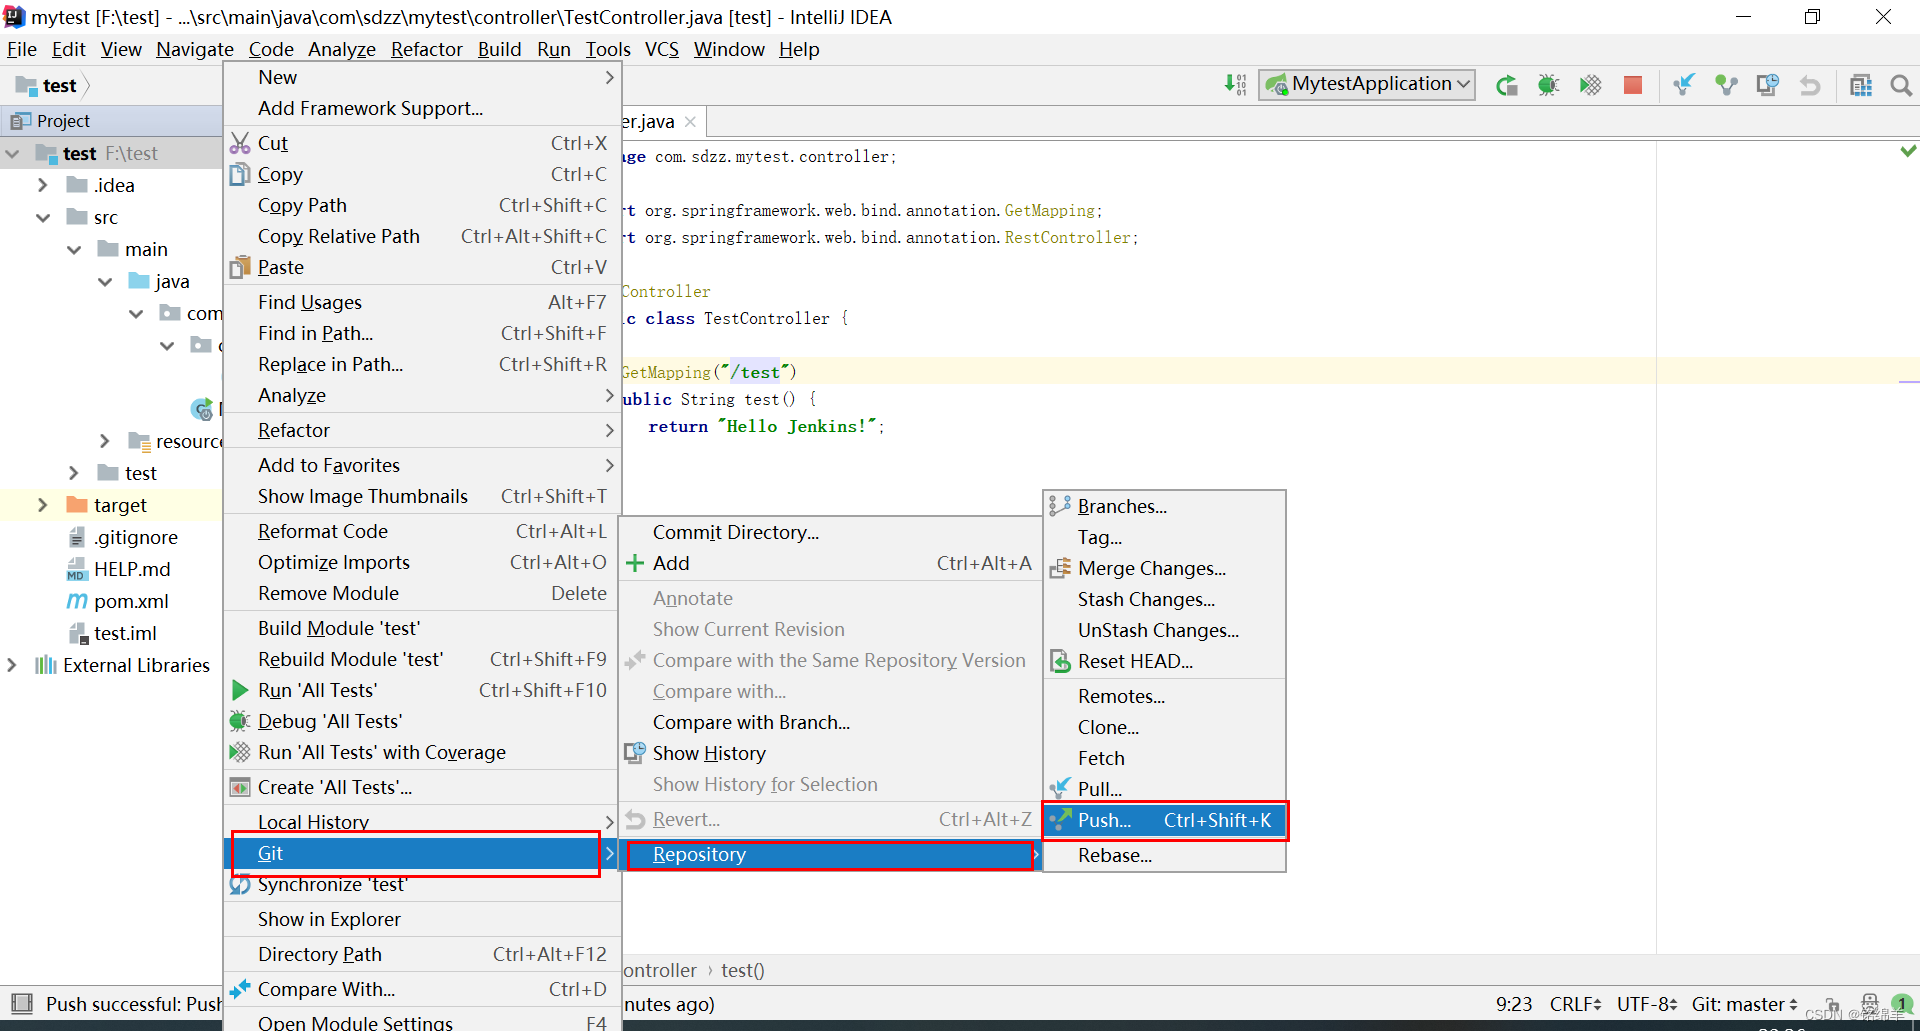Click the VCS Commit icon in toolbar

[x=1726, y=86]
